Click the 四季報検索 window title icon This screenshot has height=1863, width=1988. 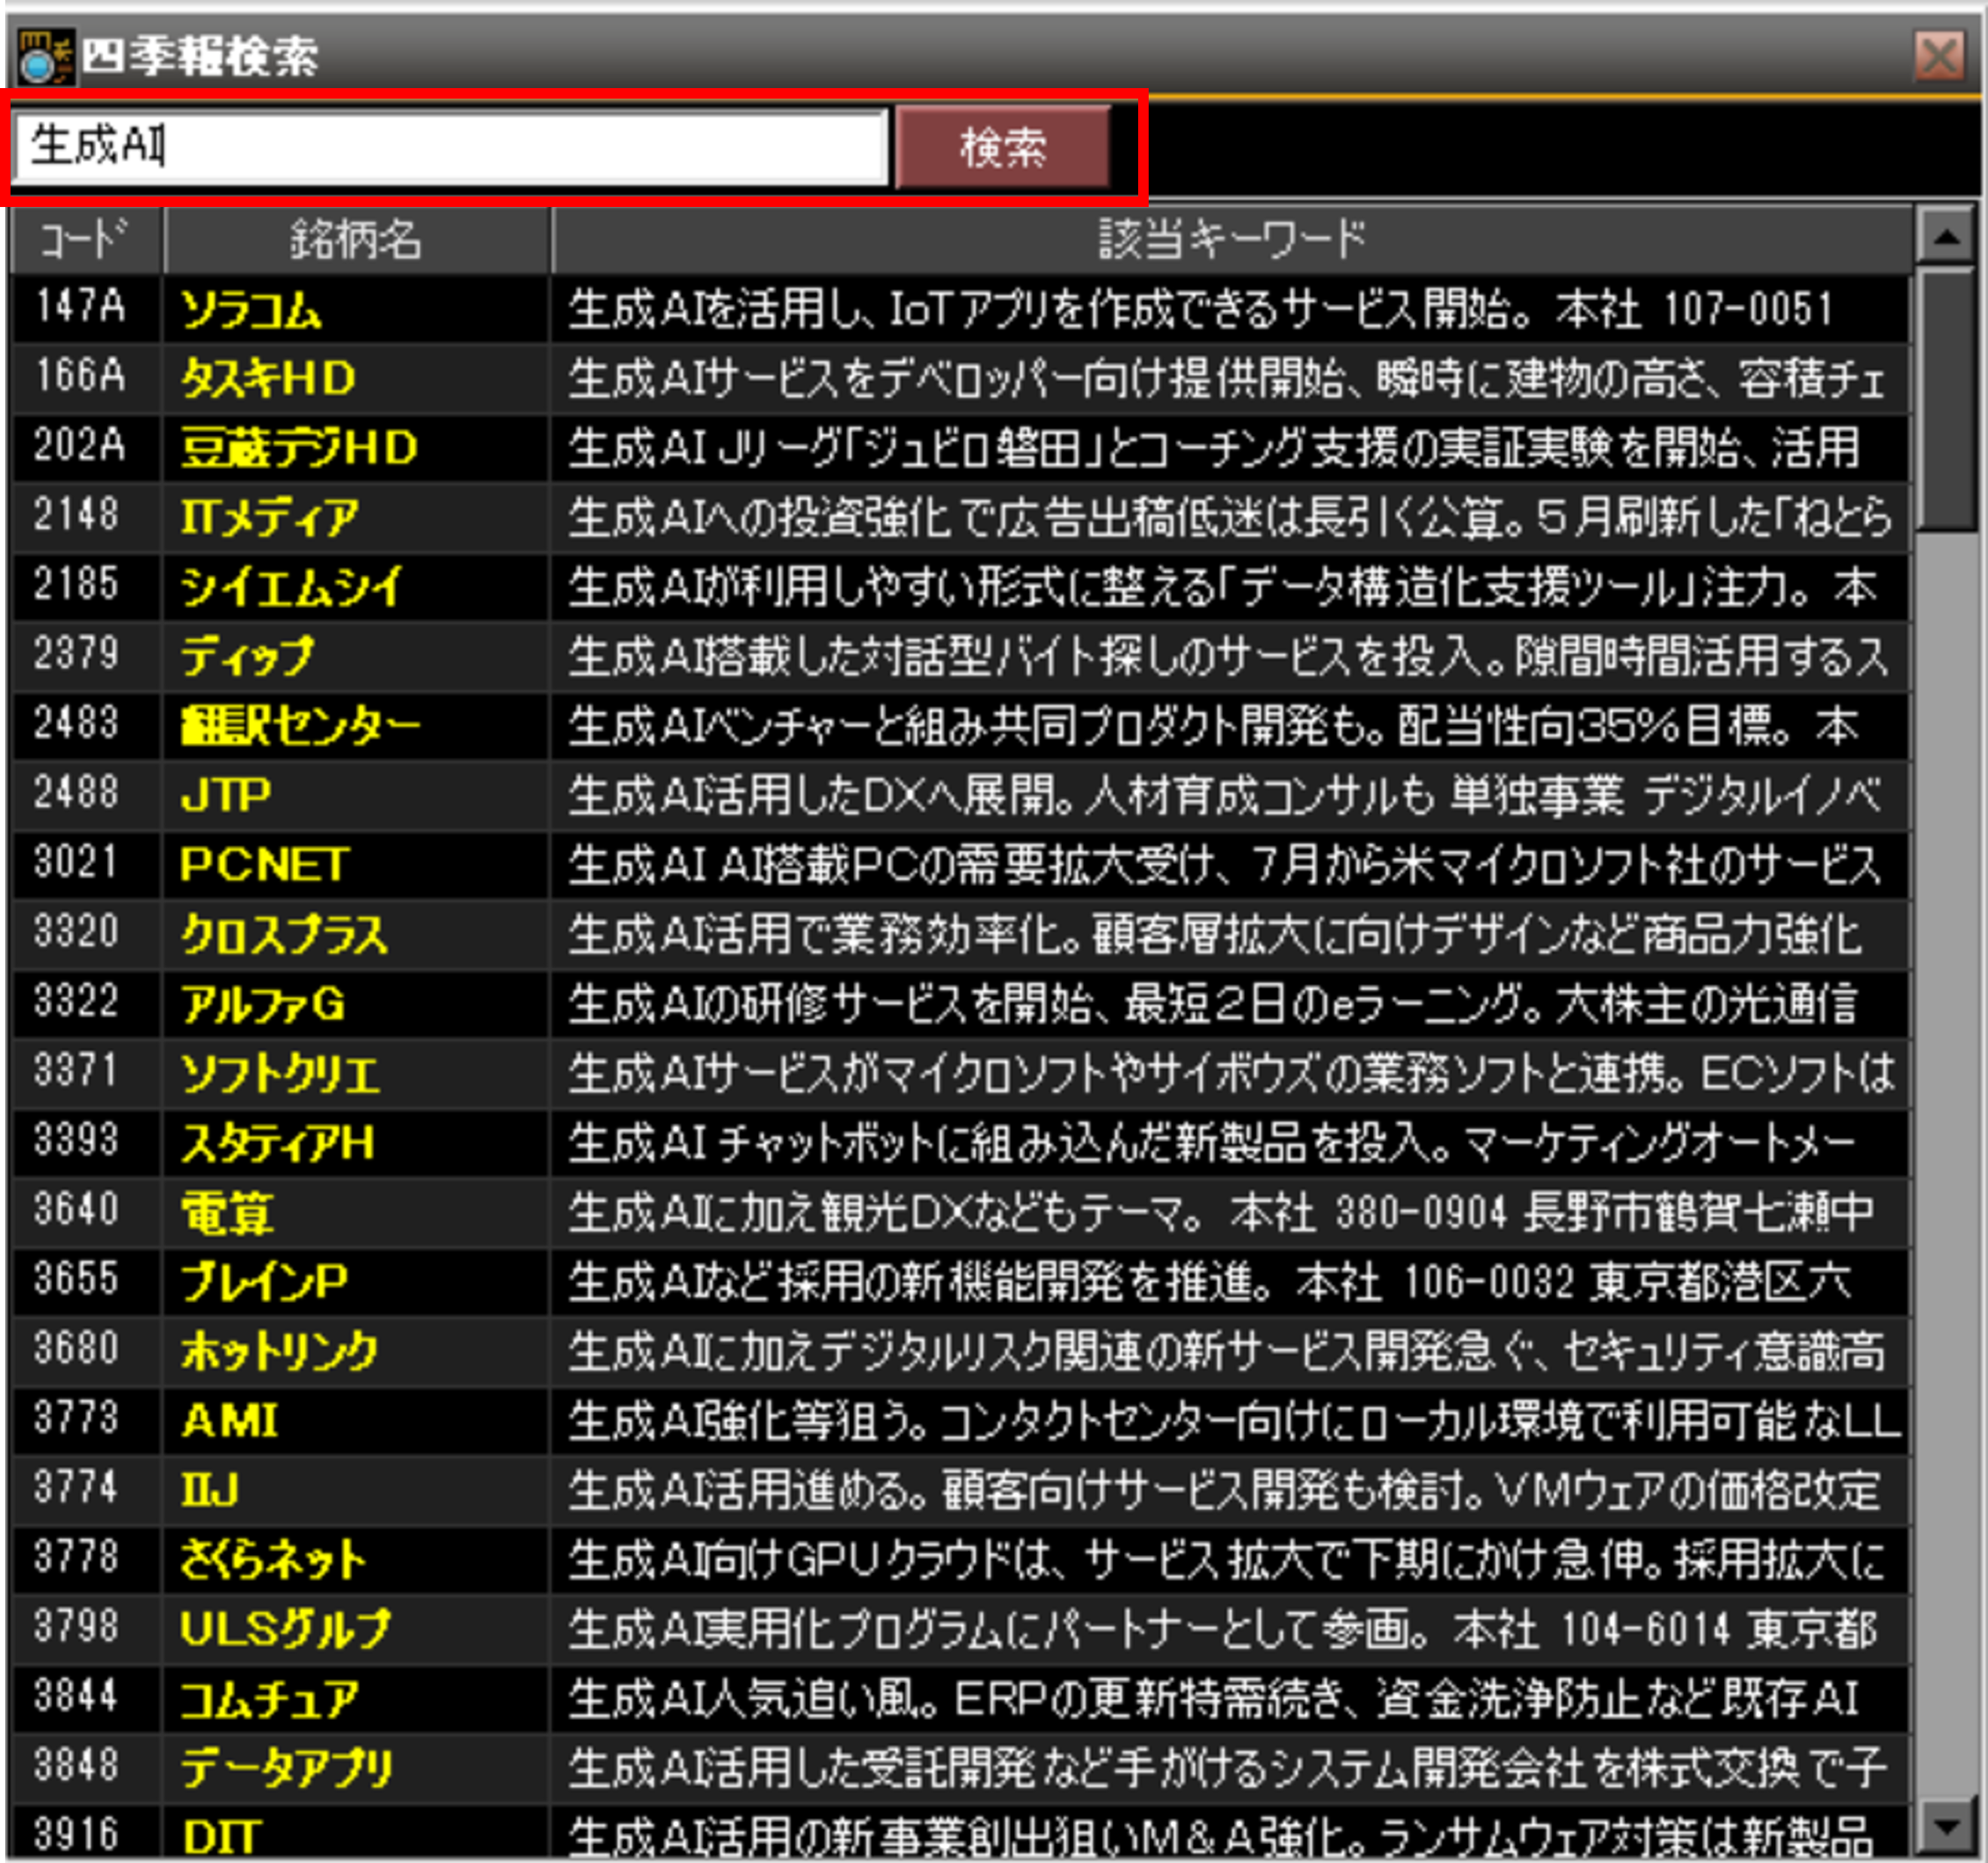(x=45, y=57)
